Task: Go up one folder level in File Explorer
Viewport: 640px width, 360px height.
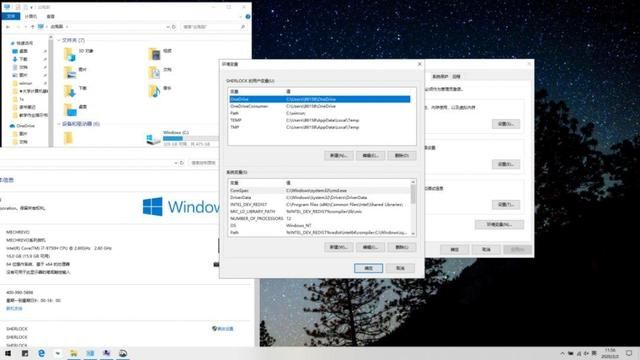Action: point(33,27)
